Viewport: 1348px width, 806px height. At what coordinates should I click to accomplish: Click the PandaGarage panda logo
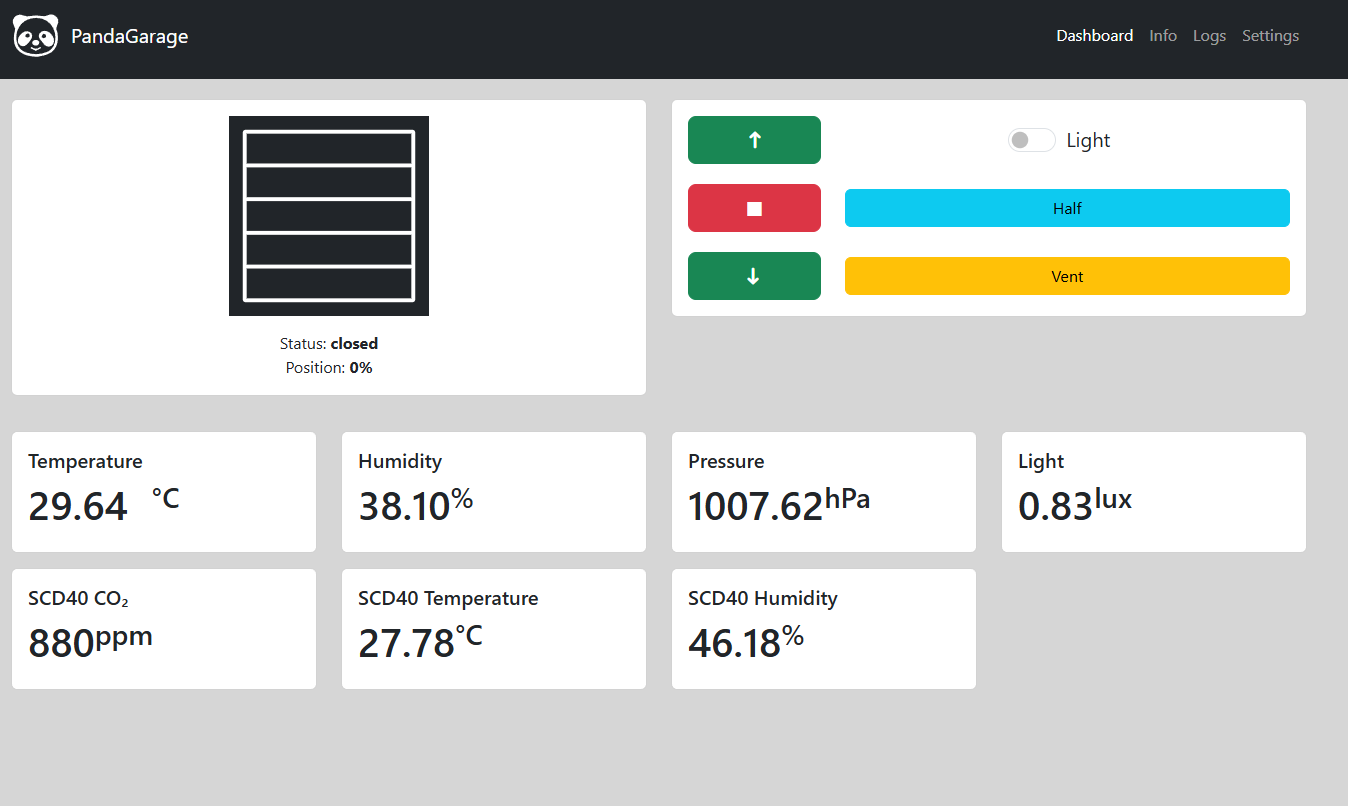(x=36, y=36)
